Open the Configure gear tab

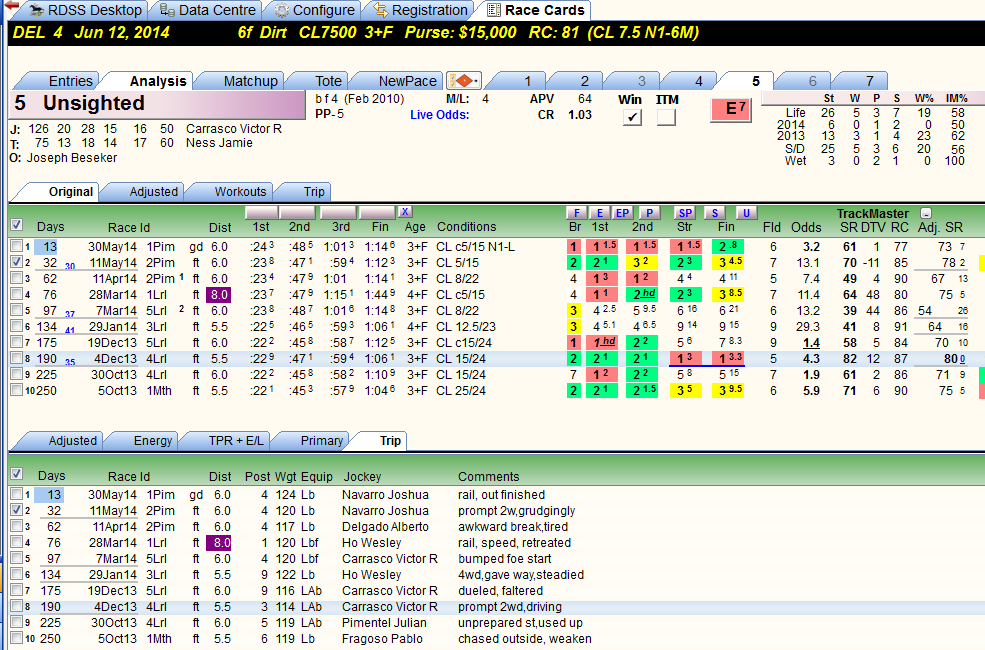coord(312,10)
